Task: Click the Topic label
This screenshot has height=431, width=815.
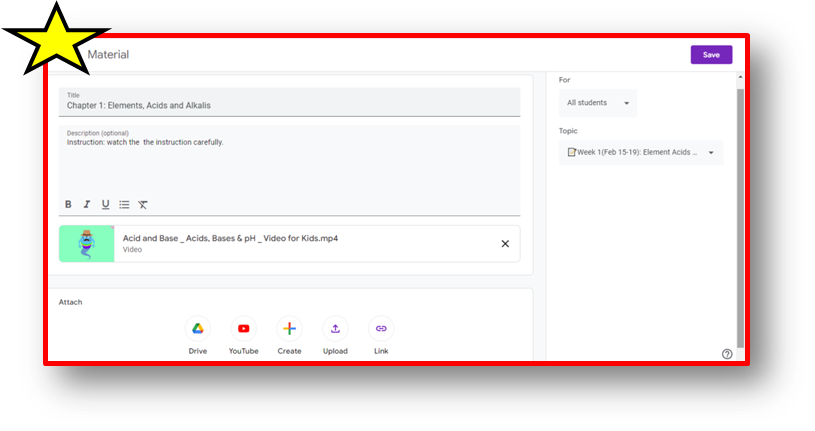Action: pyautogui.click(x=568, y=131)
